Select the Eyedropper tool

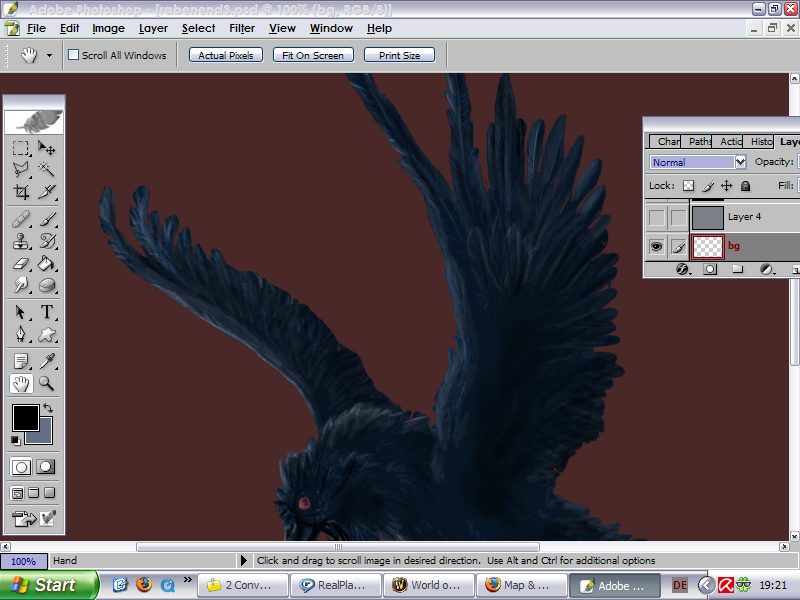coord(47,361)
